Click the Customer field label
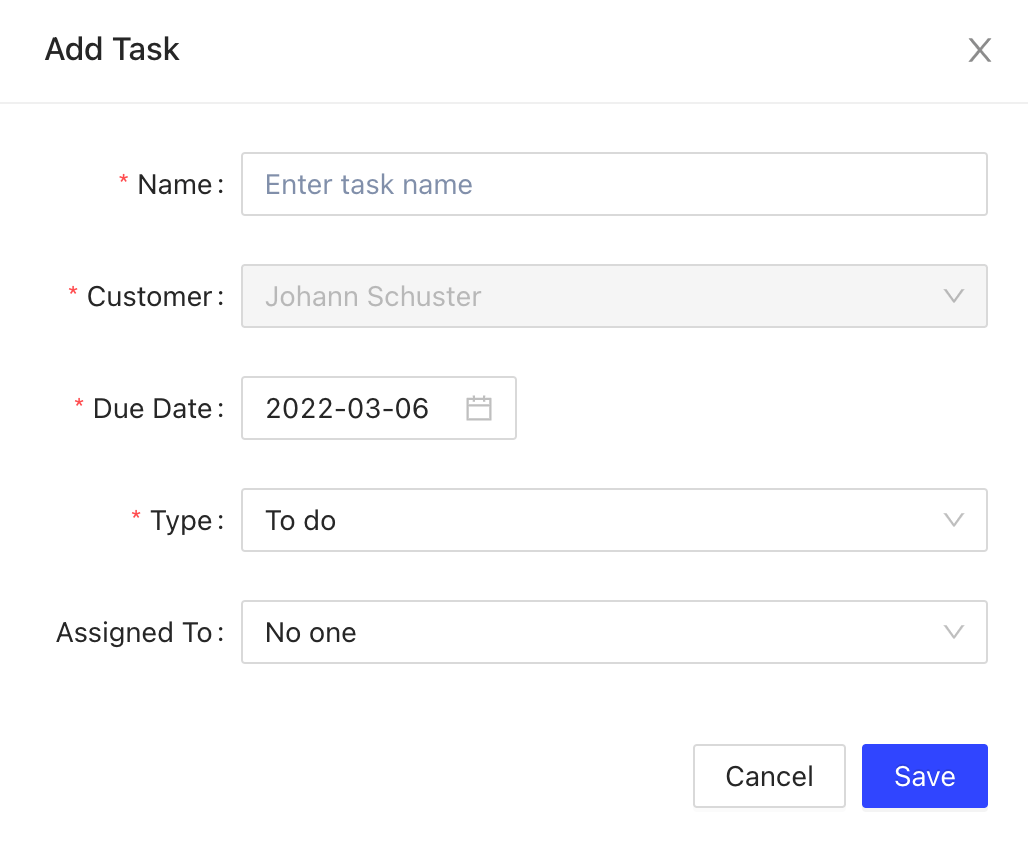 pyautogui.click(x=149, y=297)
